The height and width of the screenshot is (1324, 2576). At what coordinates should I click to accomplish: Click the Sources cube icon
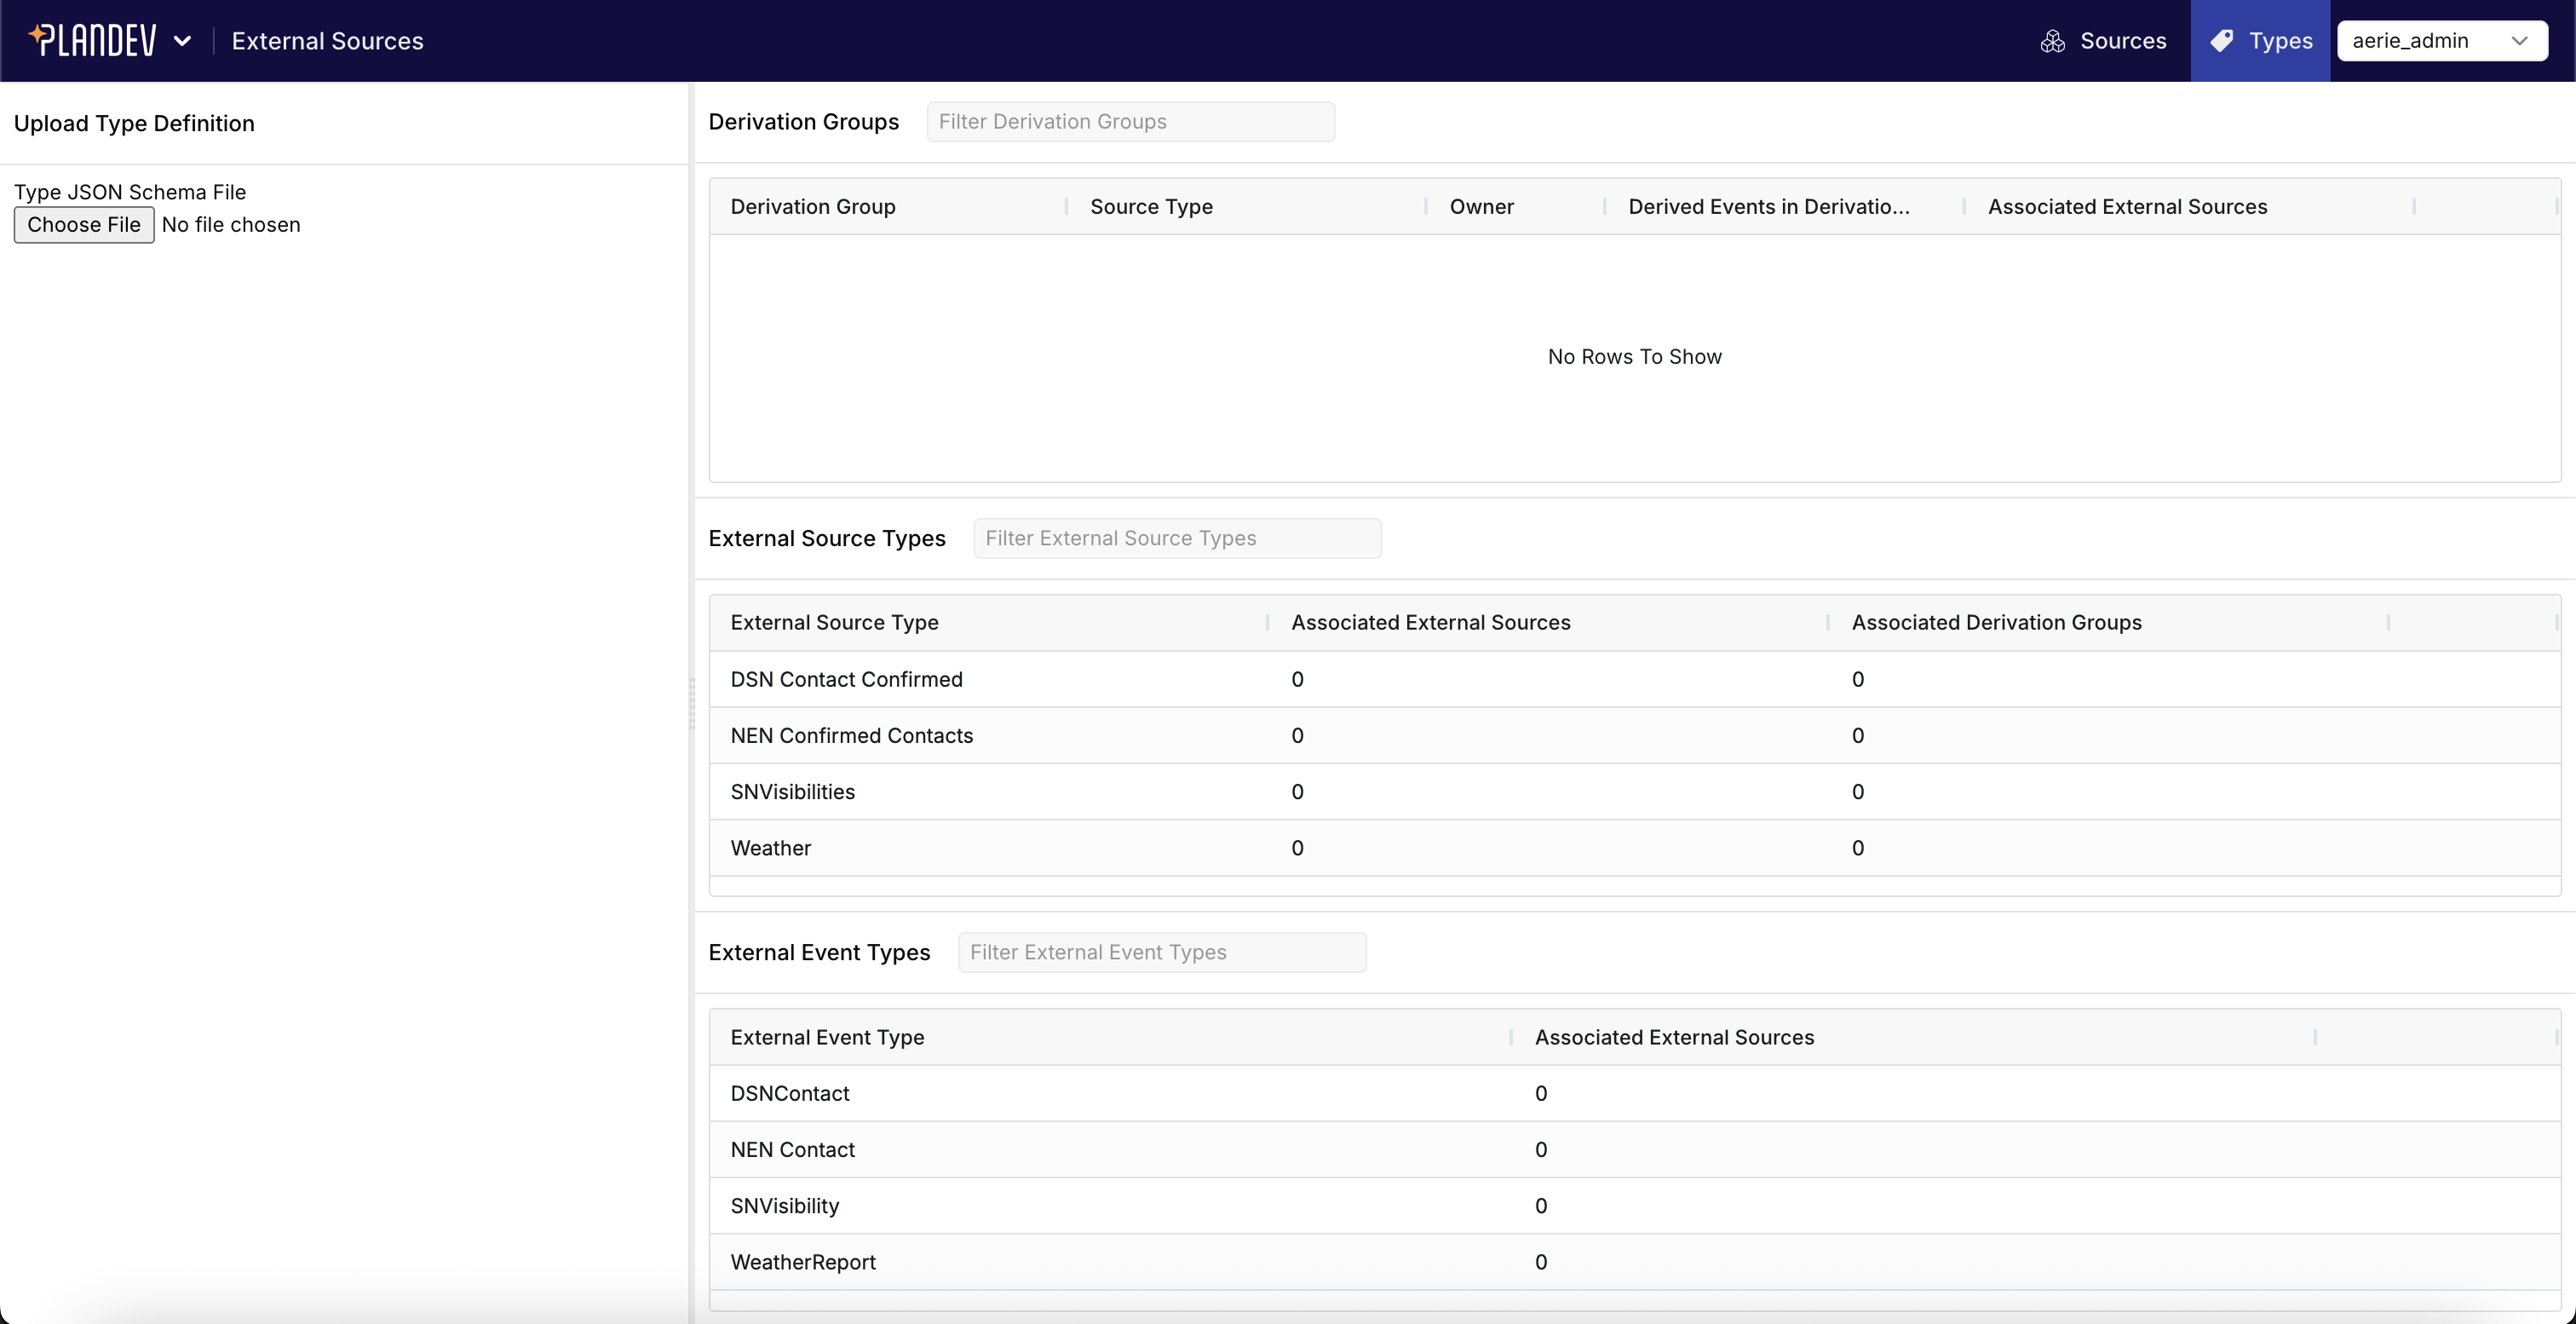[2053, 40]
